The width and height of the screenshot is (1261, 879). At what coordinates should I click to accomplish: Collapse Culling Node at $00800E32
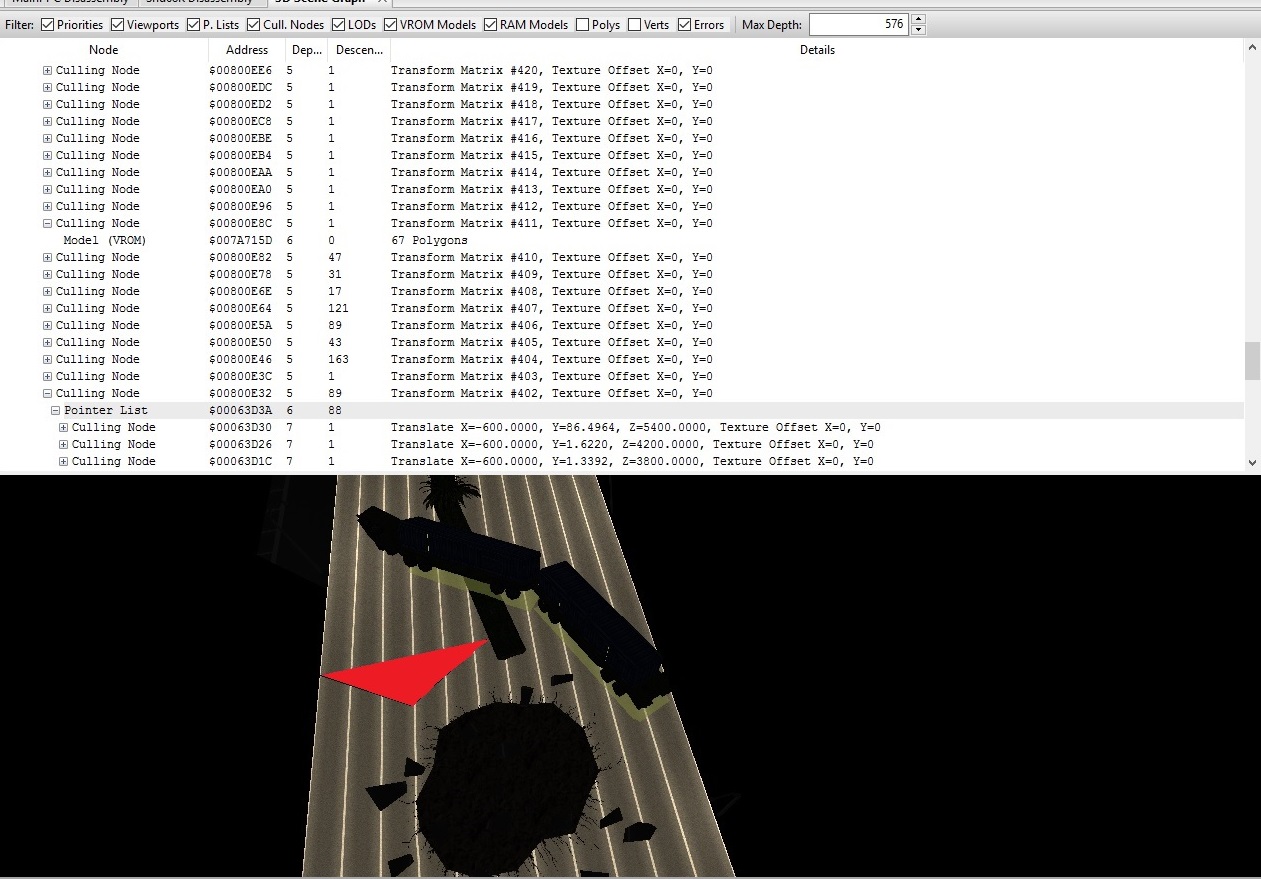tap(47, 394)
